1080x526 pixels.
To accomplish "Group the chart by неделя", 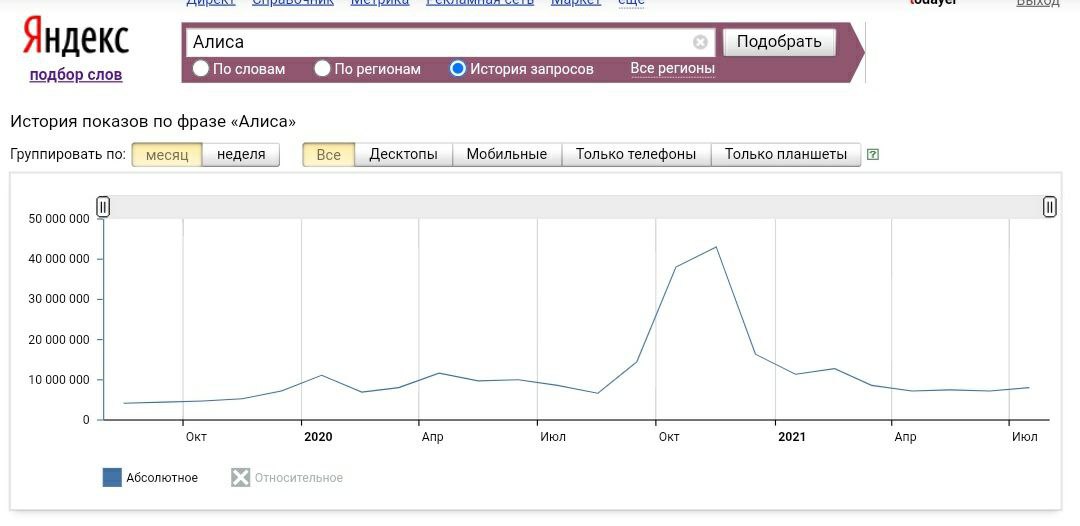I will point(241,155).
